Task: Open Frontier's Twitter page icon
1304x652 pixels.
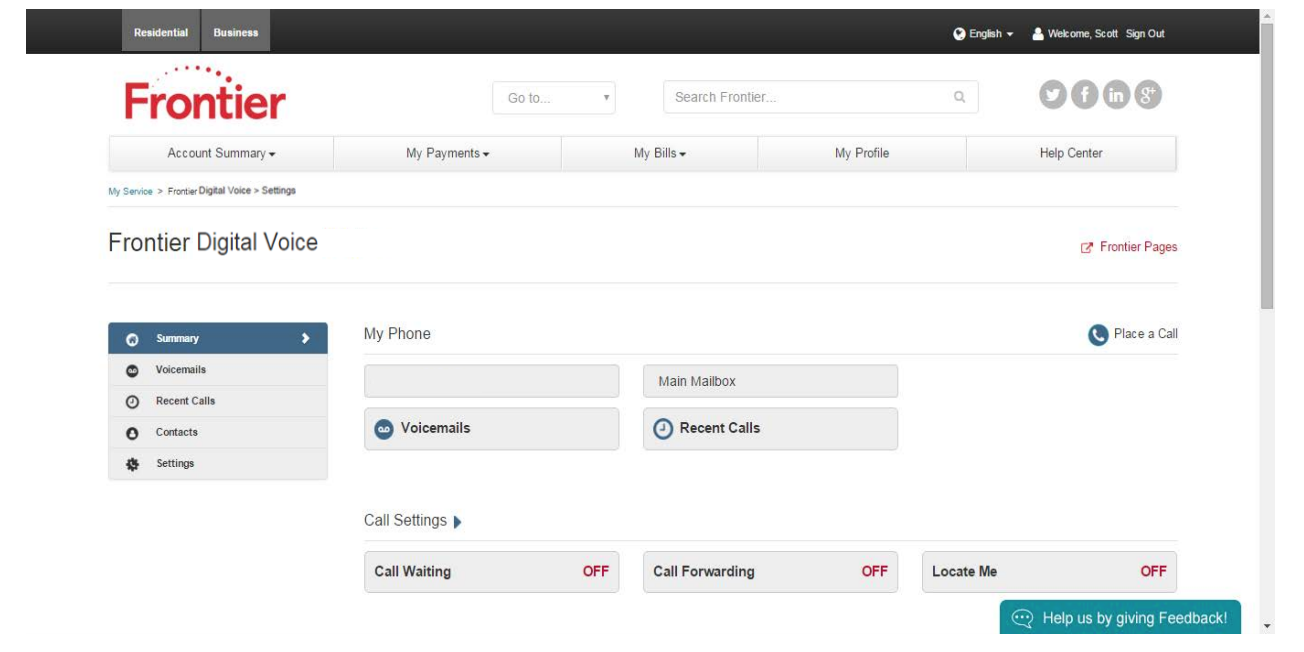Action: click(x=1053, y=95)
